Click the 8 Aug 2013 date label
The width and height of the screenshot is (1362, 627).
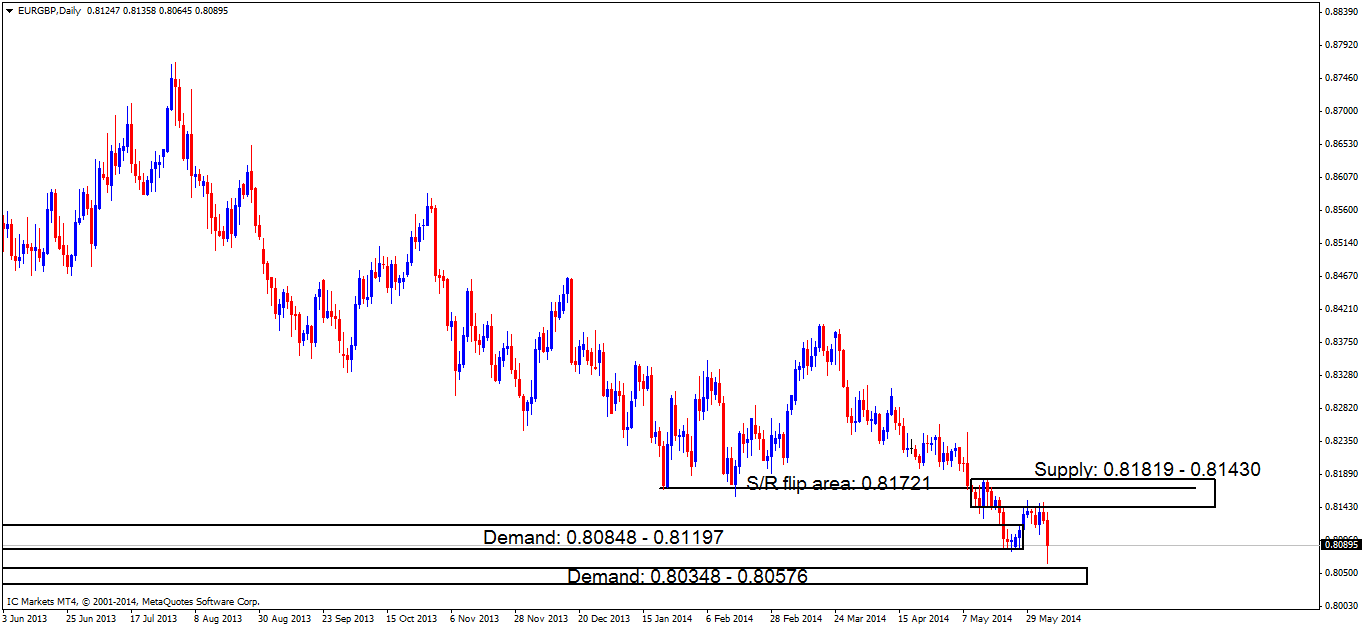(217, 618)
